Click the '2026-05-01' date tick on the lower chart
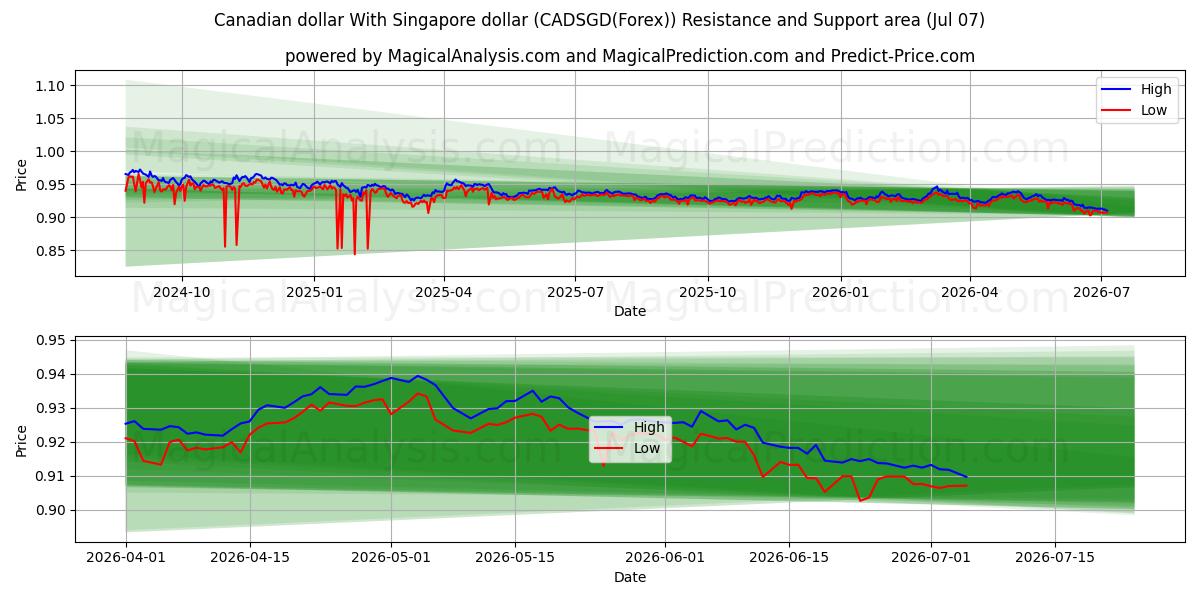Screen dimensions: 1200x600 (391, 560)
